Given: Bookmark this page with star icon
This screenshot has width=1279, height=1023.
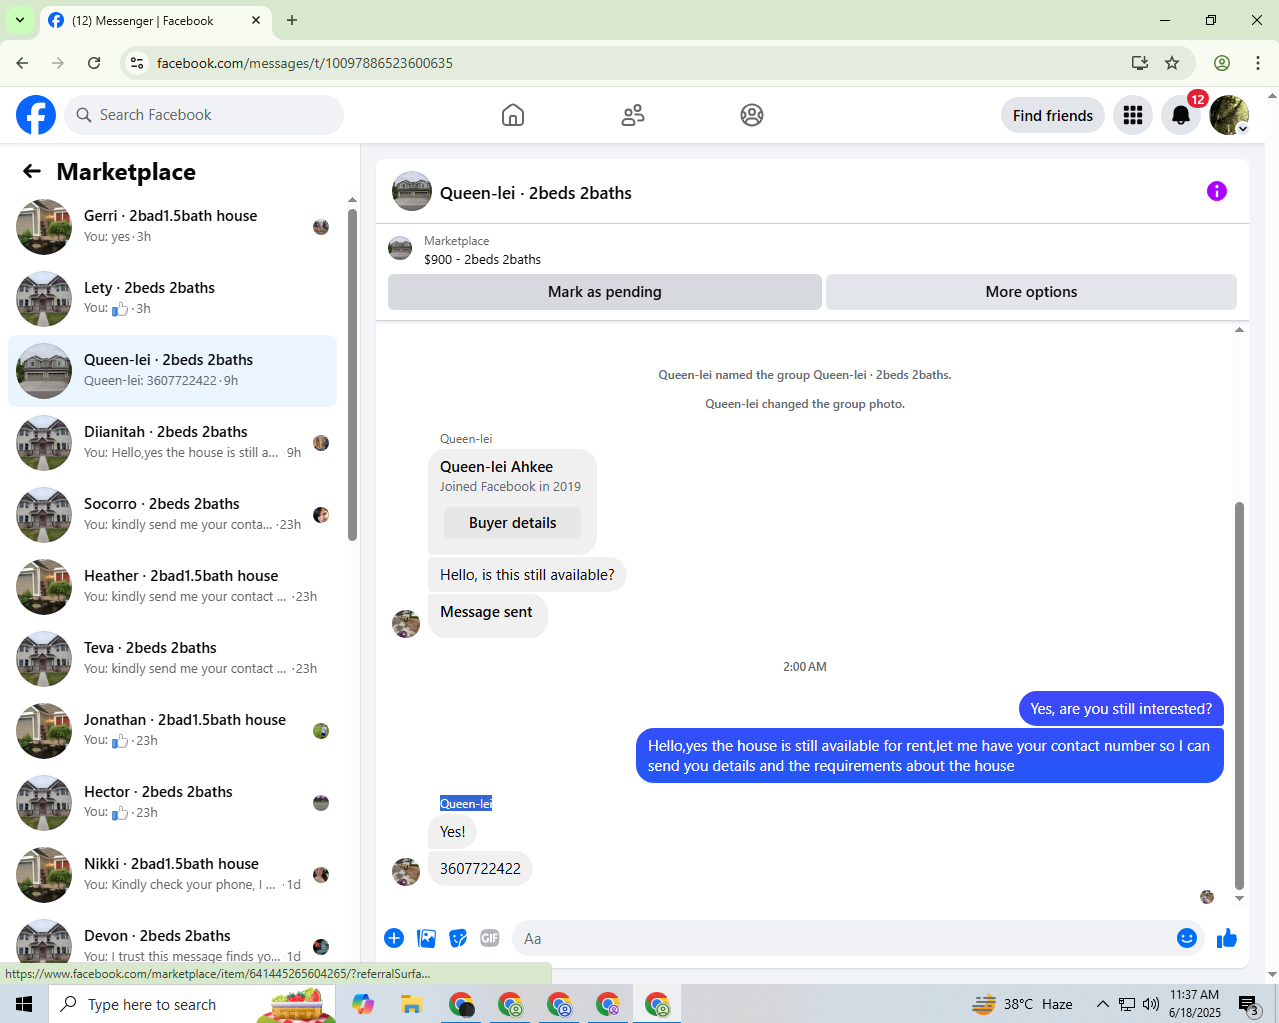Looking at the screenshot, I should point(1172,63).
